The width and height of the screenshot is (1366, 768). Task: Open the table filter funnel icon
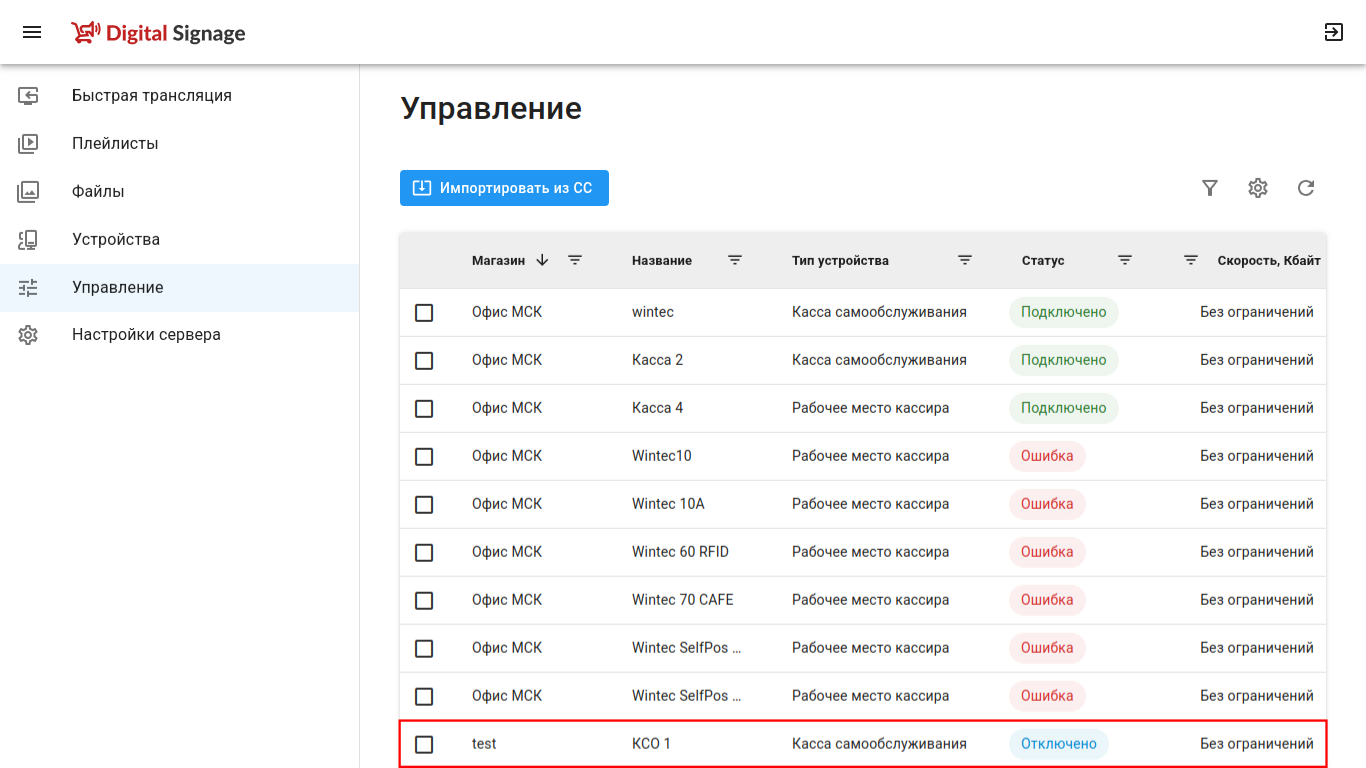[1210, 188]
